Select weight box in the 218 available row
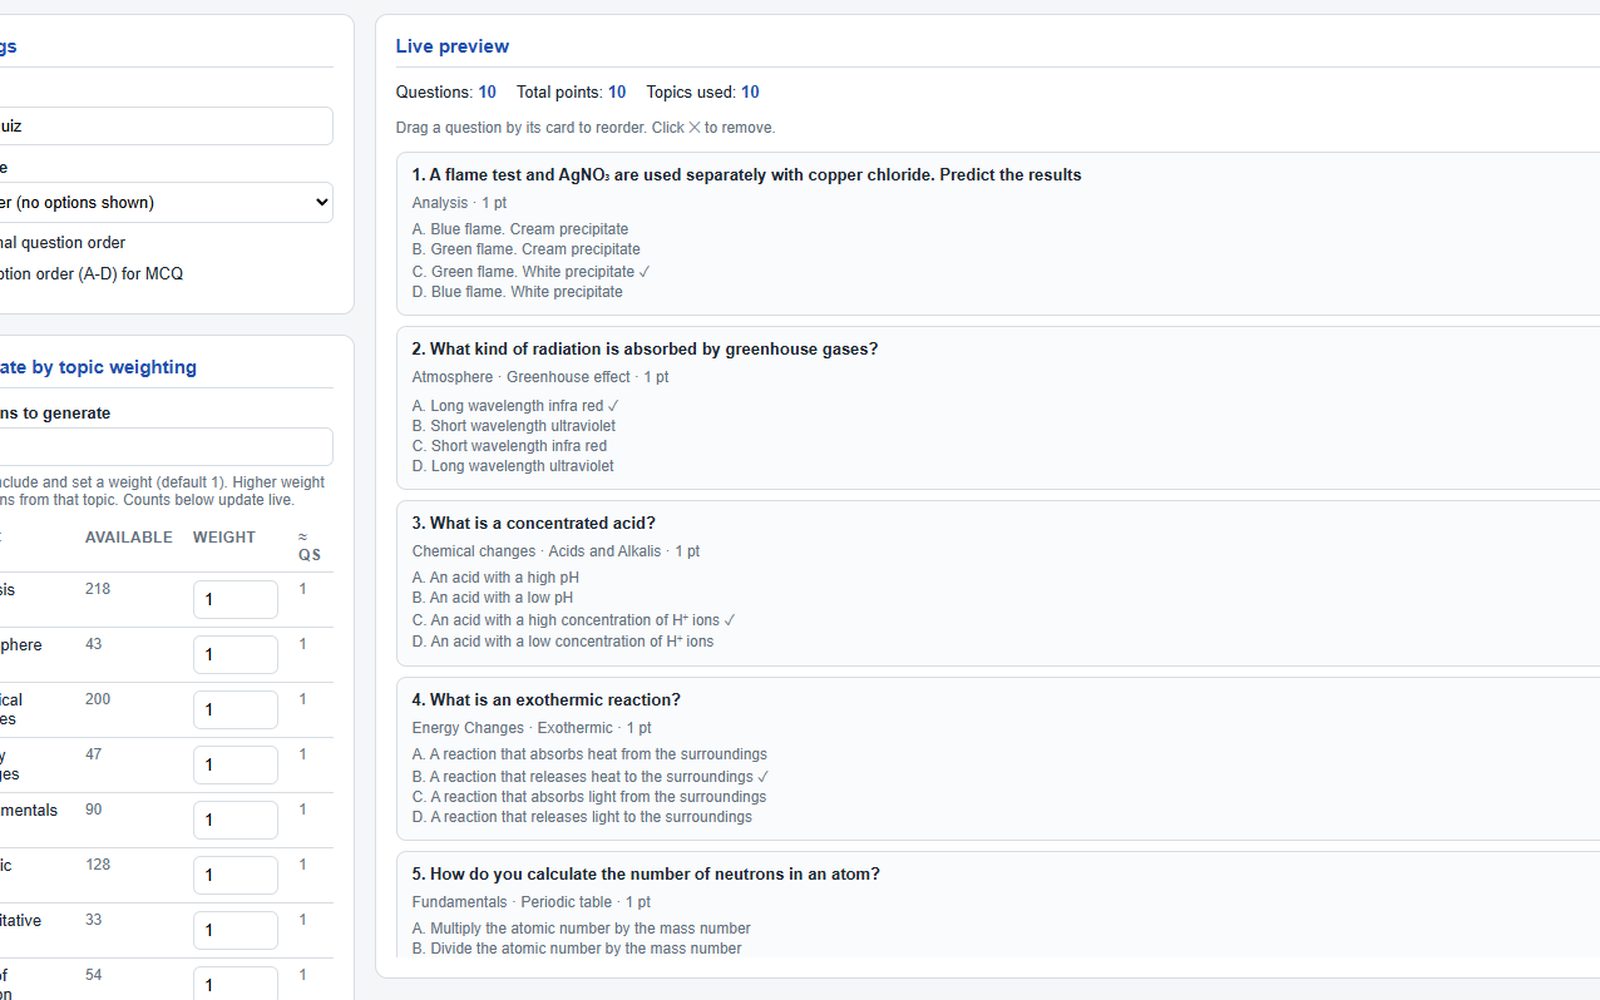The image size is (1600, 1000). 235,599
